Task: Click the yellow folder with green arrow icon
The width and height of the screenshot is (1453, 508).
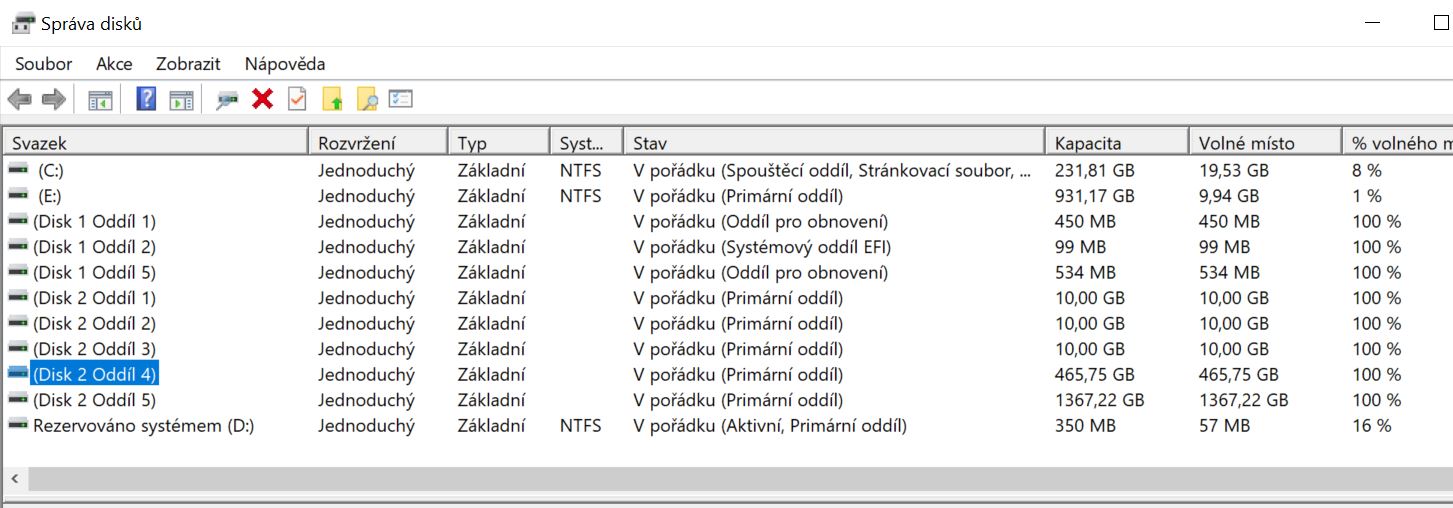Action: tap(333, 99)
